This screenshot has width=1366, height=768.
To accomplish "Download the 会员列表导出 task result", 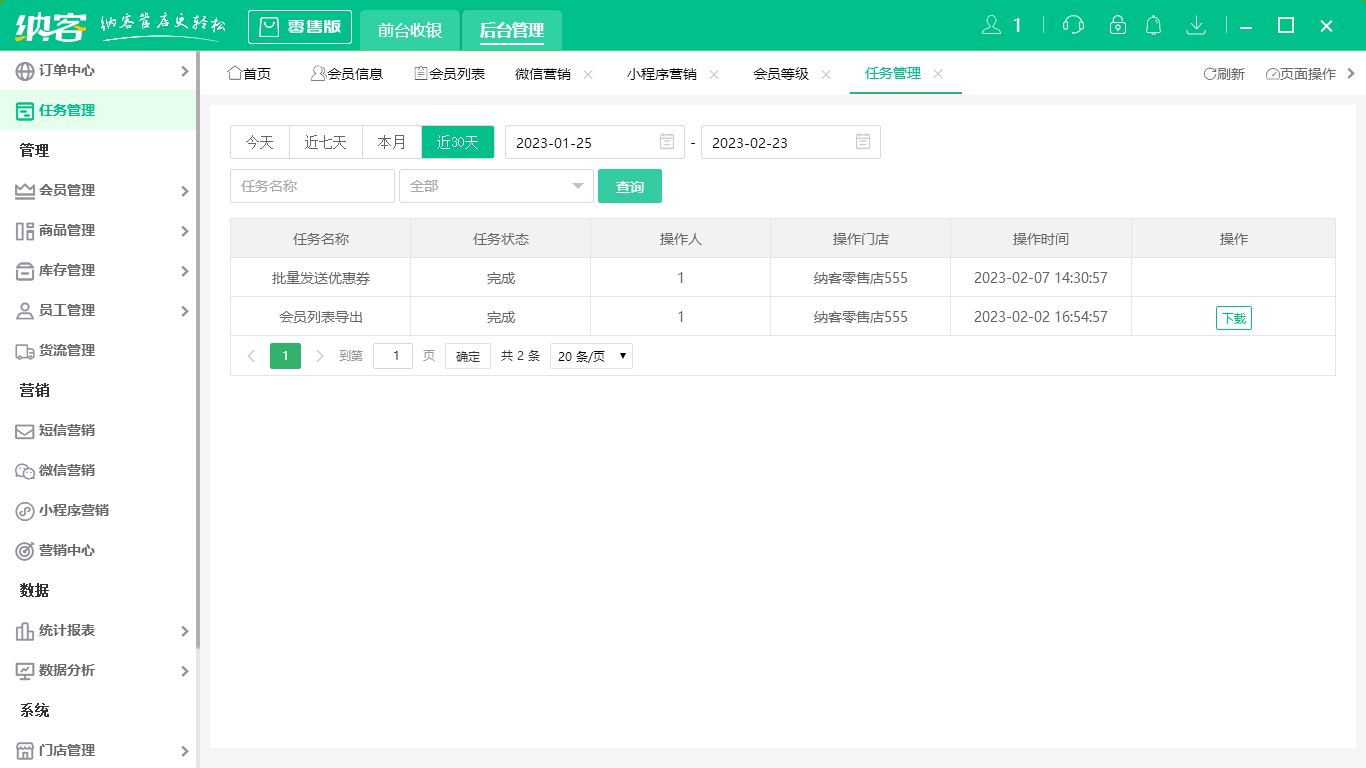I will click(x=1233, y=317).
